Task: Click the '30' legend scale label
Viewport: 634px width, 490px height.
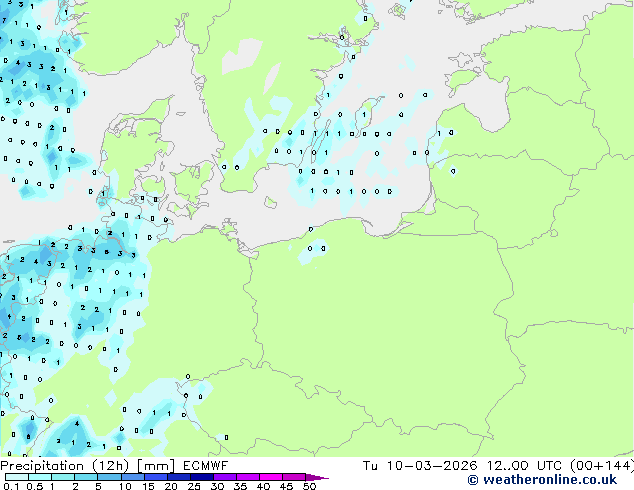Action: click(x=217, y=486)
